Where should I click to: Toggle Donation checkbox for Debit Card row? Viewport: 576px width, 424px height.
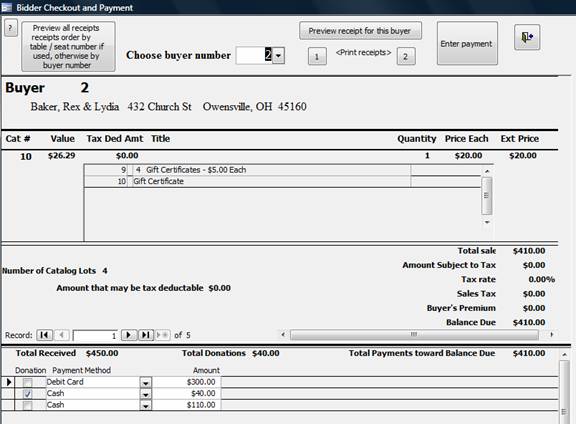[x=28, y=382]
